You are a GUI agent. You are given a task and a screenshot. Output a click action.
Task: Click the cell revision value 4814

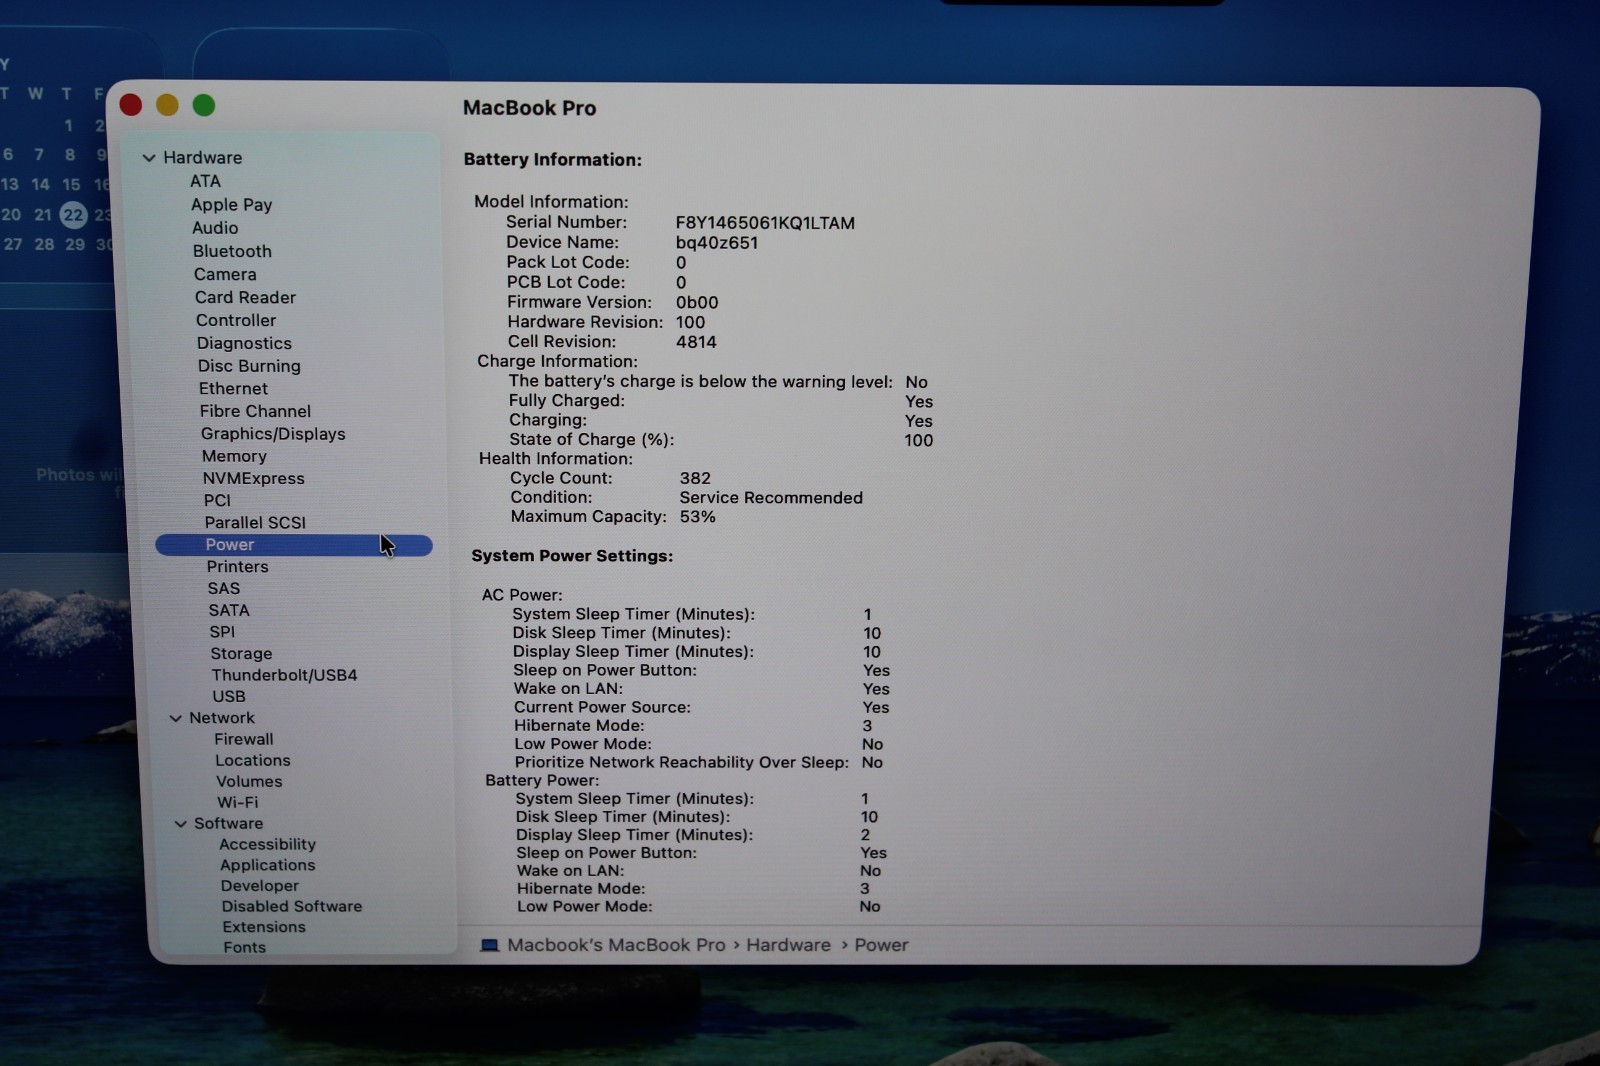click(696, 342)
